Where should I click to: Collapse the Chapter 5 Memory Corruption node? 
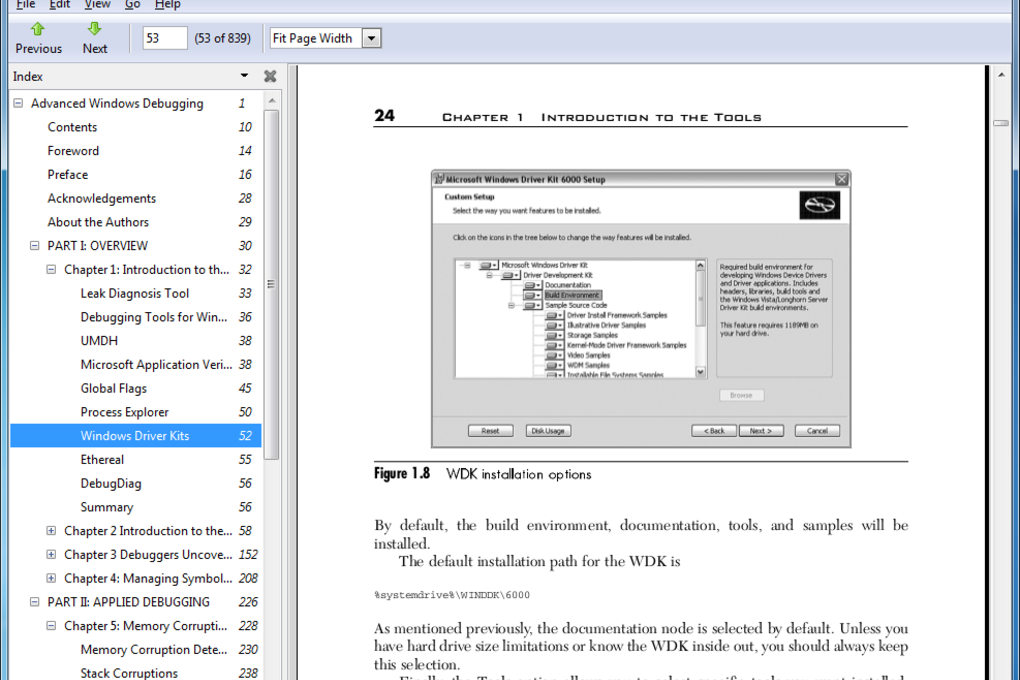pyautogui.click(x=51, y=625)
